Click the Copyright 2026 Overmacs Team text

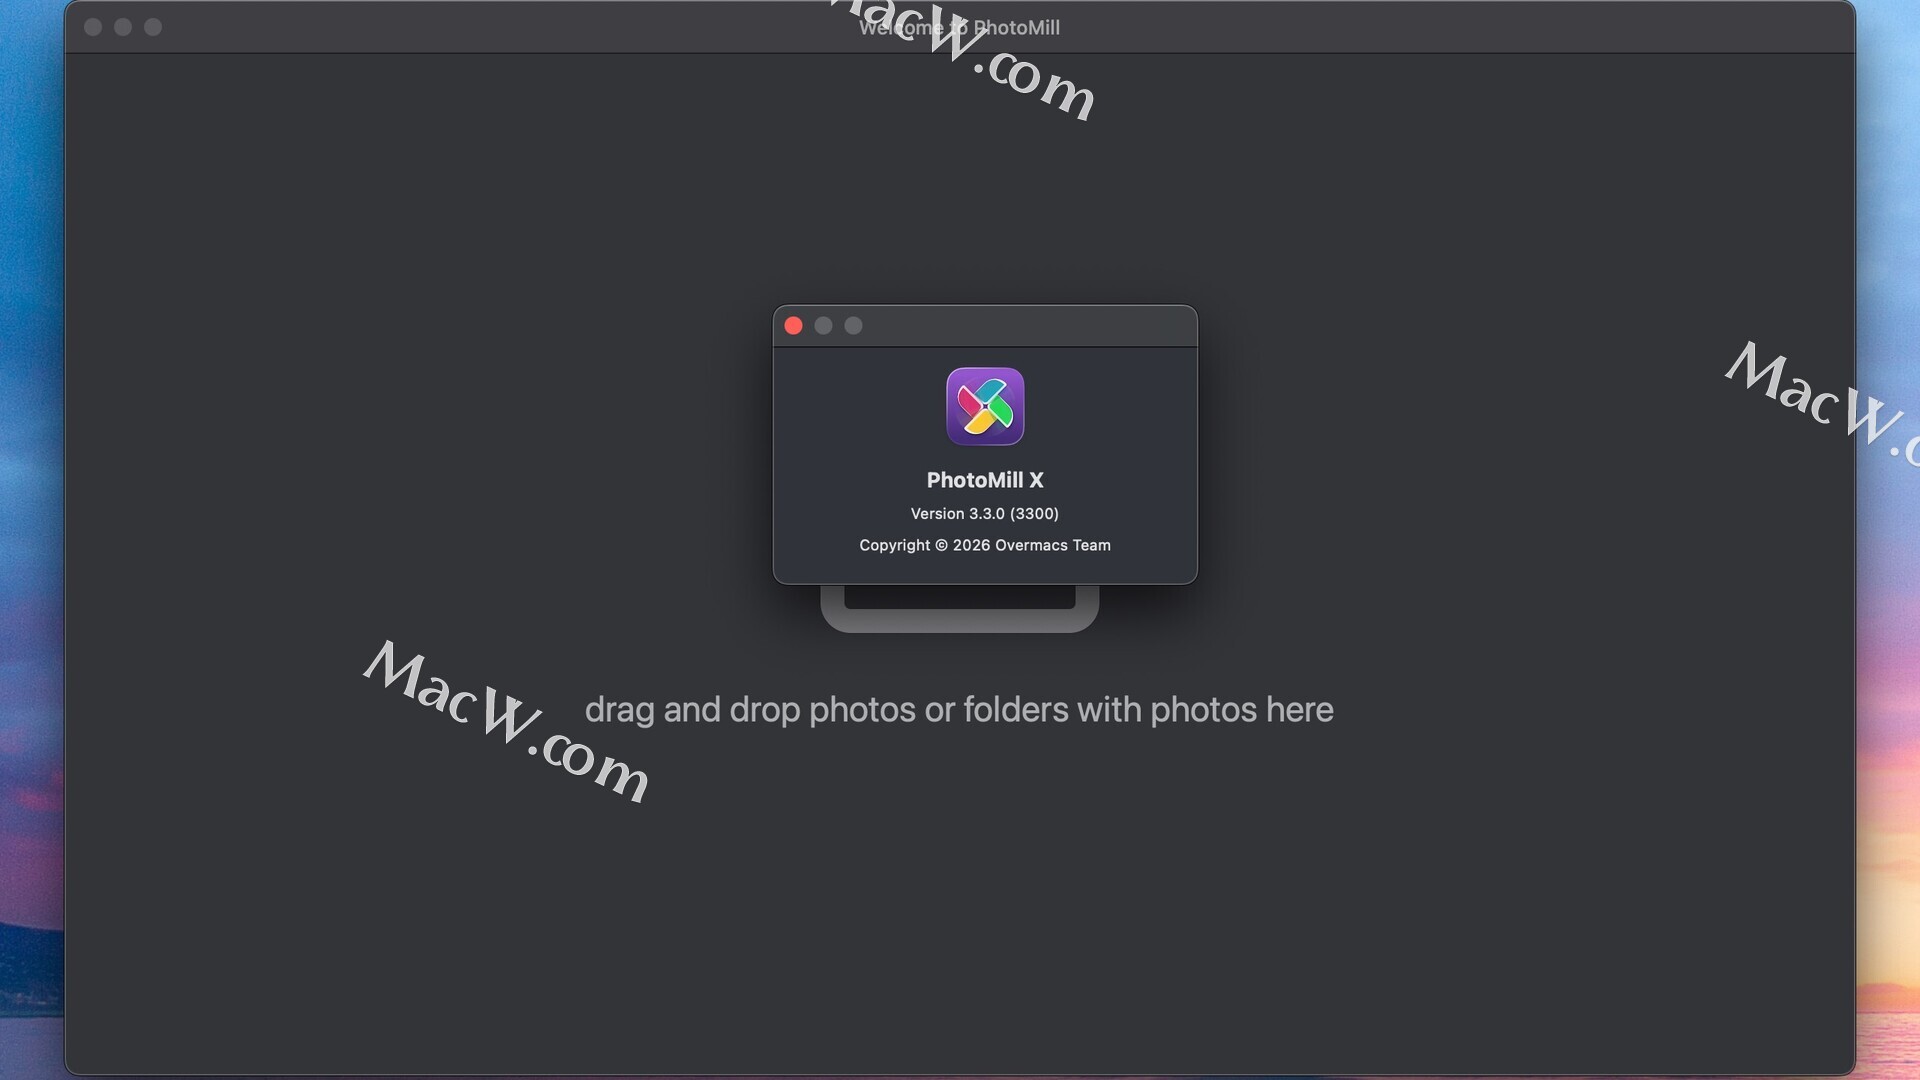point(985,546)
